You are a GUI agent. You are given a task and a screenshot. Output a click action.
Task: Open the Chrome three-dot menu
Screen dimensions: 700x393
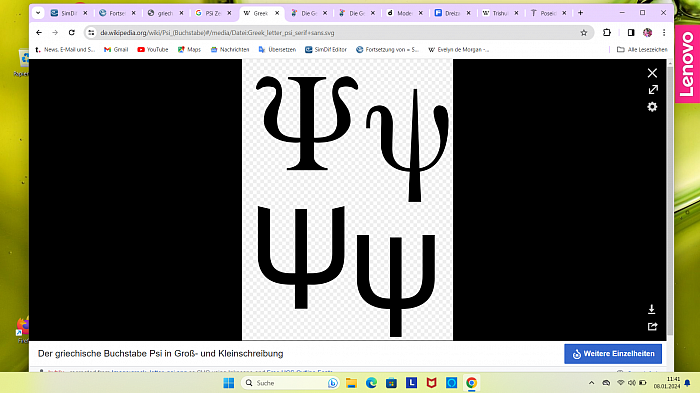[664, 33]
